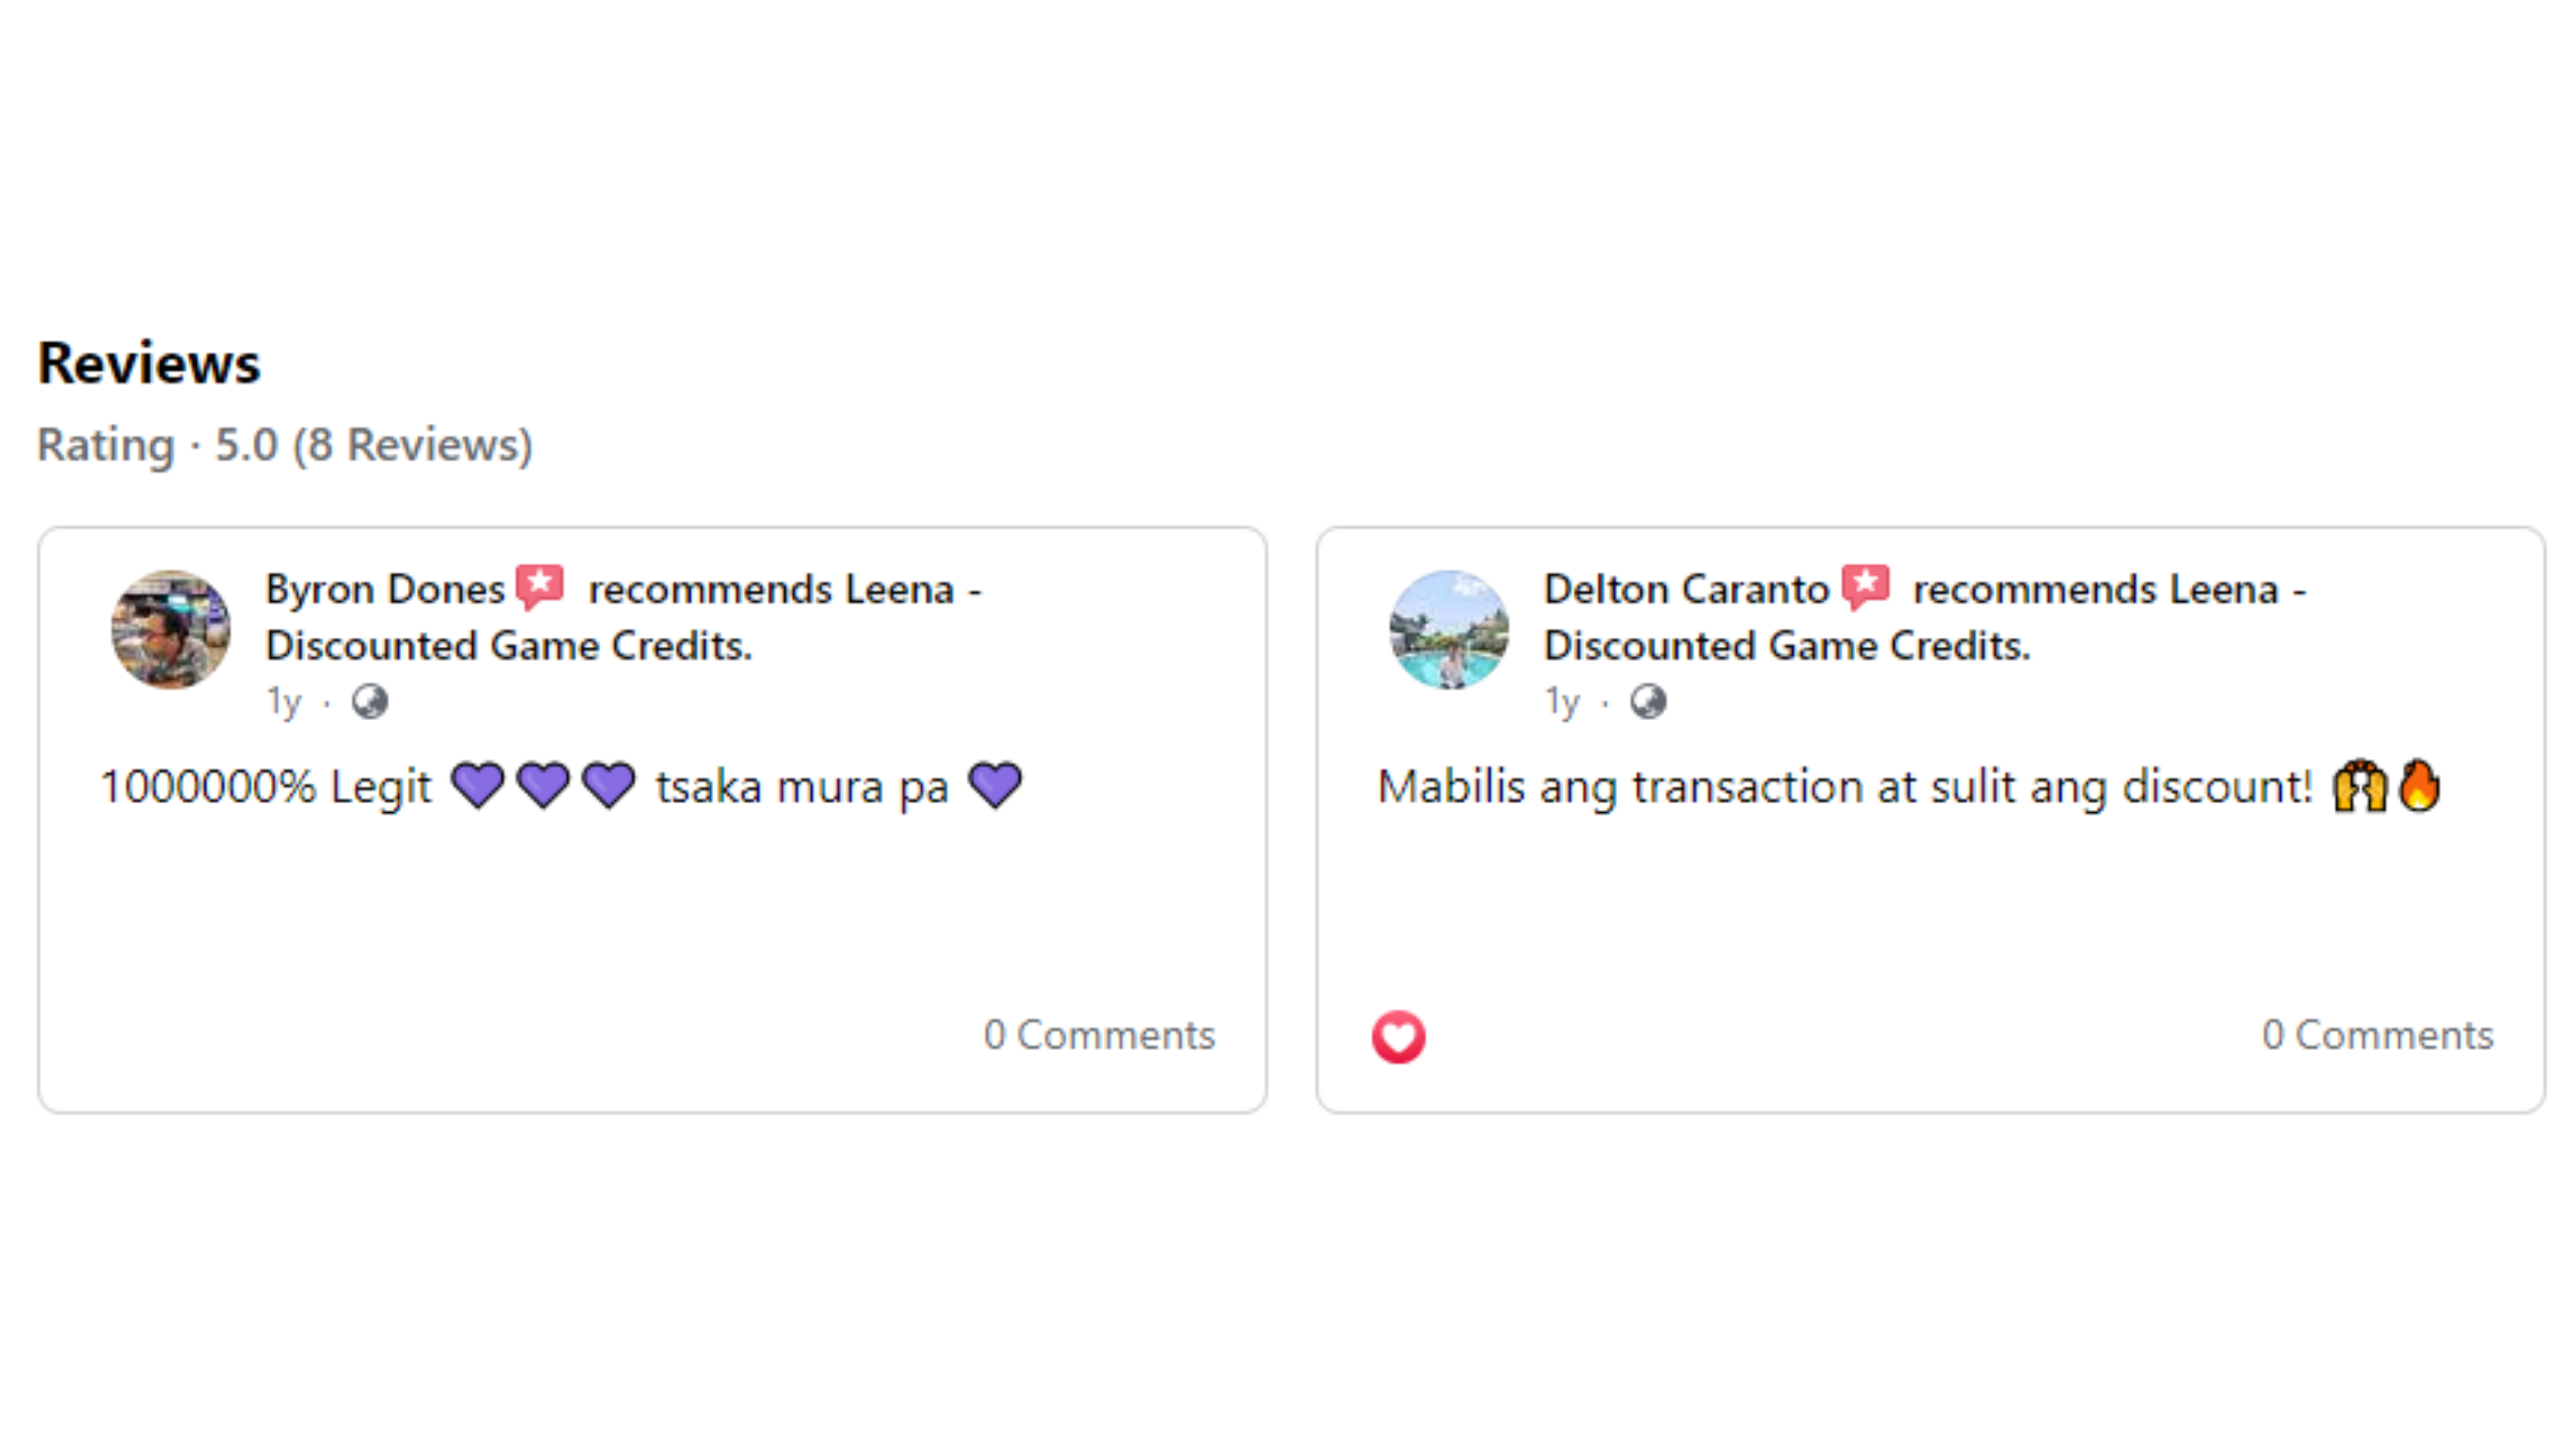Viewport: 2576px width, 1449px height.
Task: Click the fire emoji in Delton's review
Action: (x=2419, y=786)
